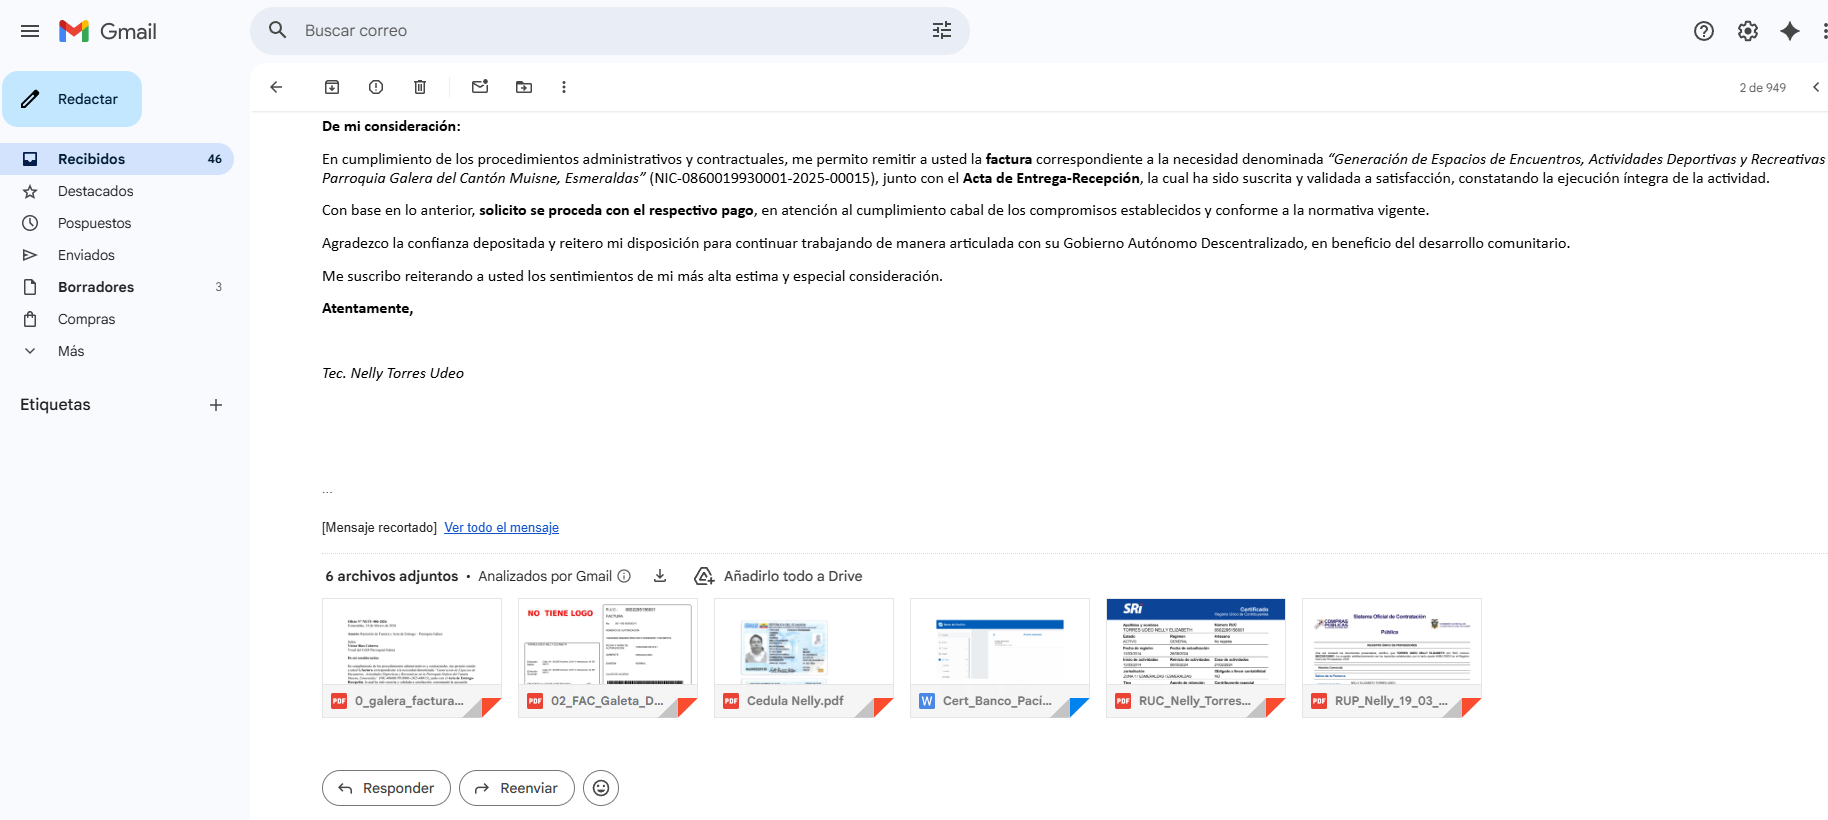Image resolution: width=1828 pixels, height=820 pixels.
Task: Click inside the Buscar correo search field
Action: point(600,31)
